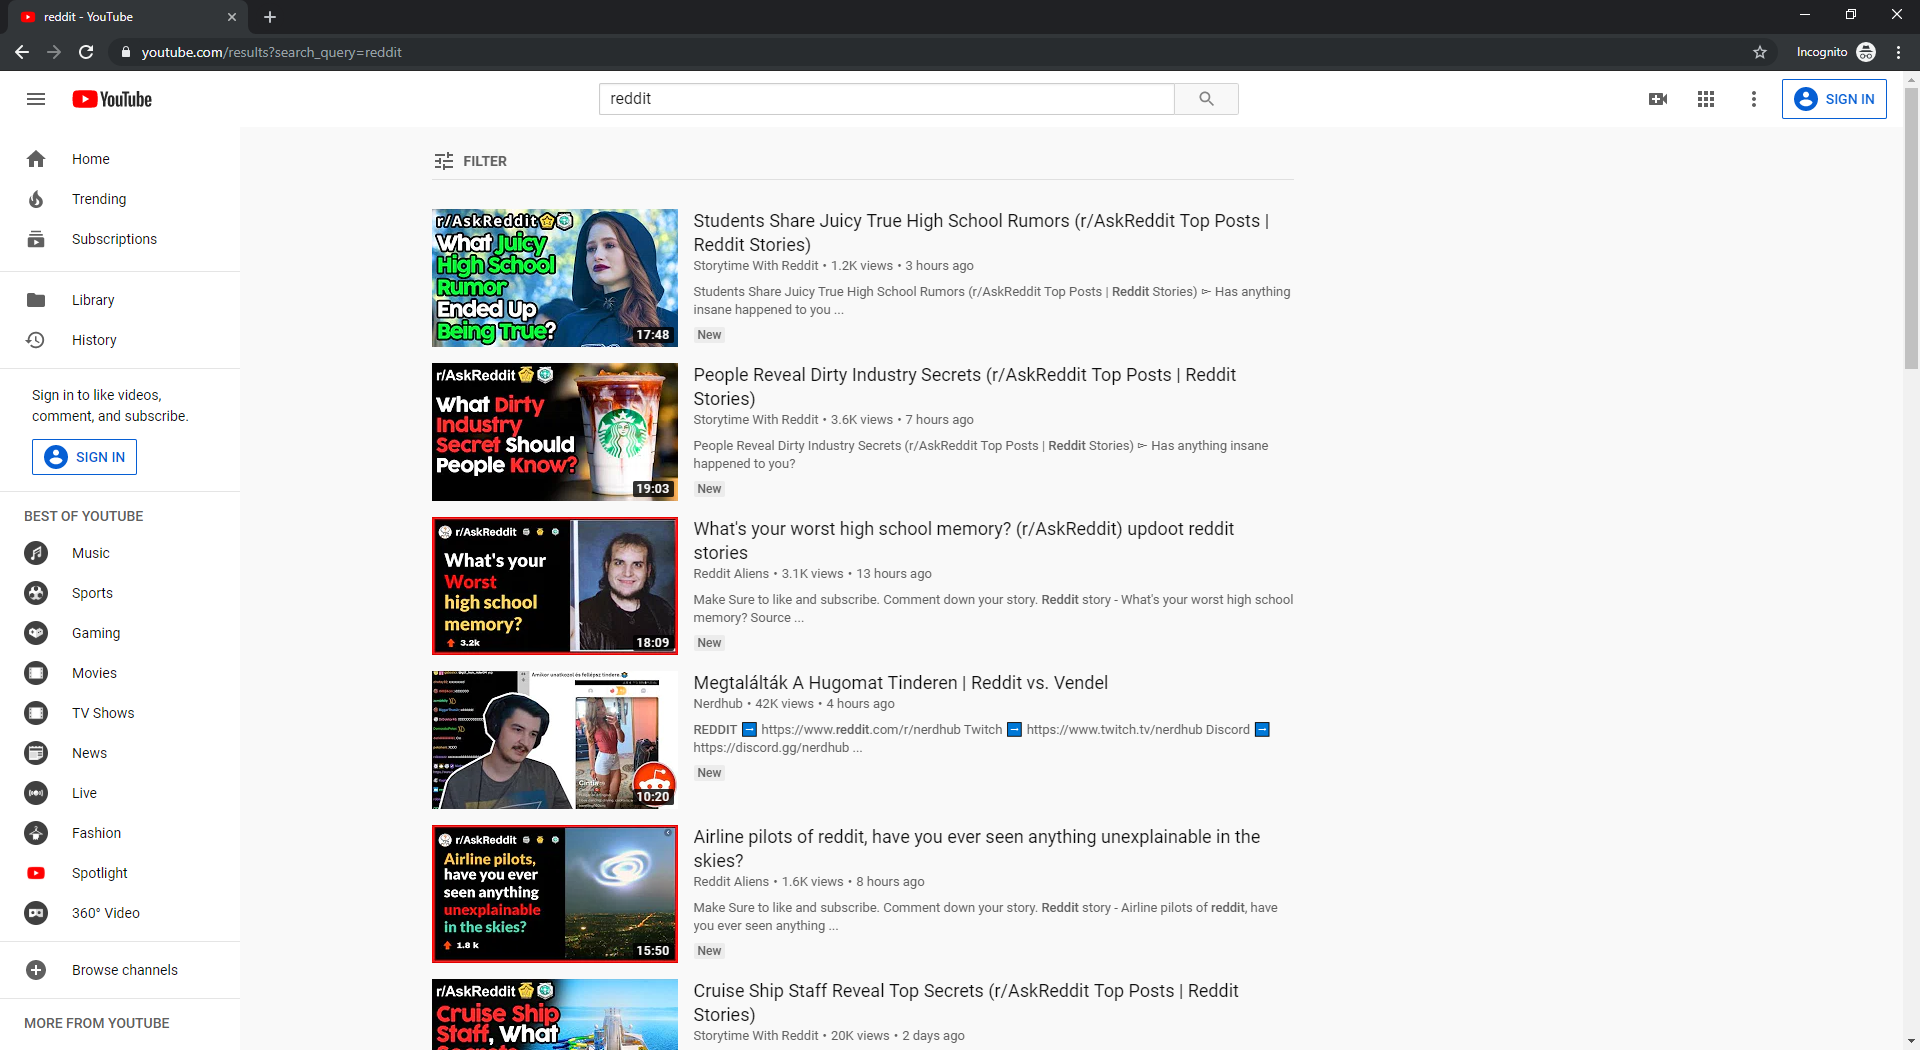
Task: Click the search magnifier button
Action: coord(1206,99)
